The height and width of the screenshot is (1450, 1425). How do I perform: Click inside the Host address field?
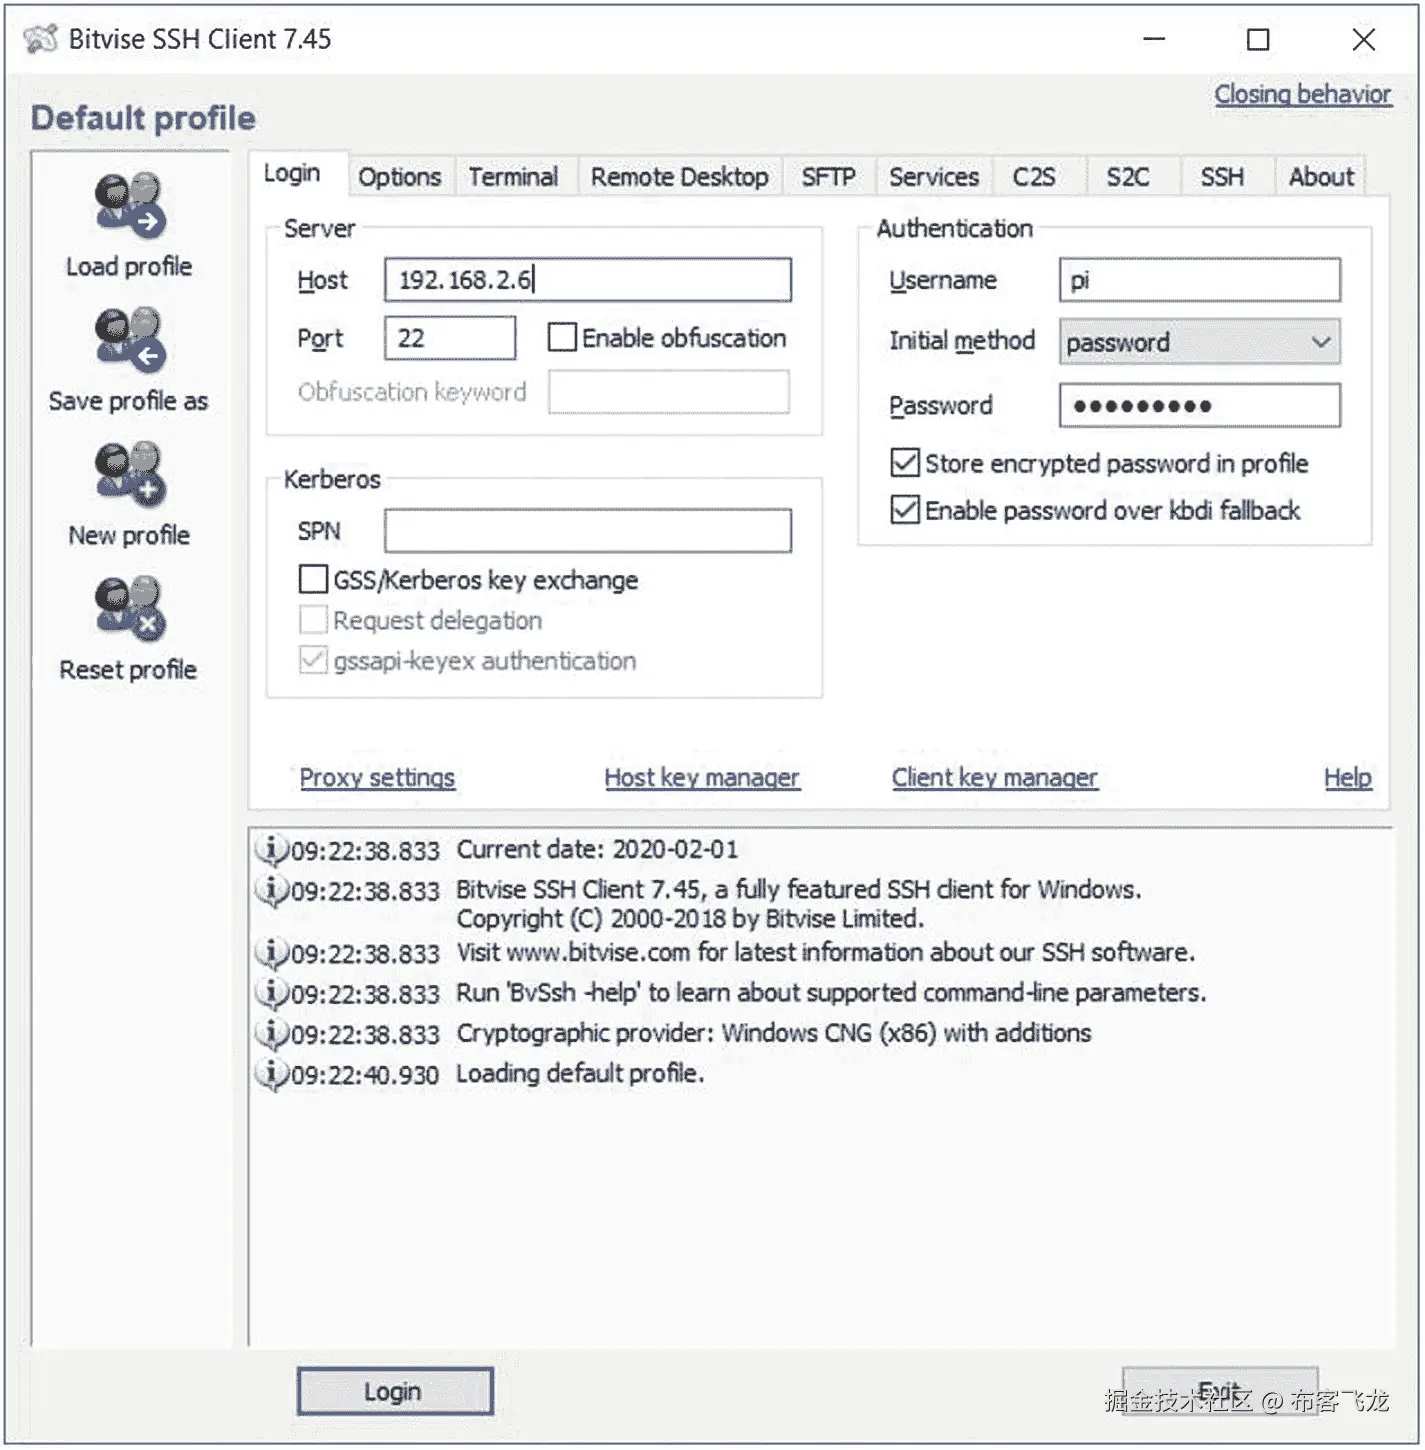point(588,280)
